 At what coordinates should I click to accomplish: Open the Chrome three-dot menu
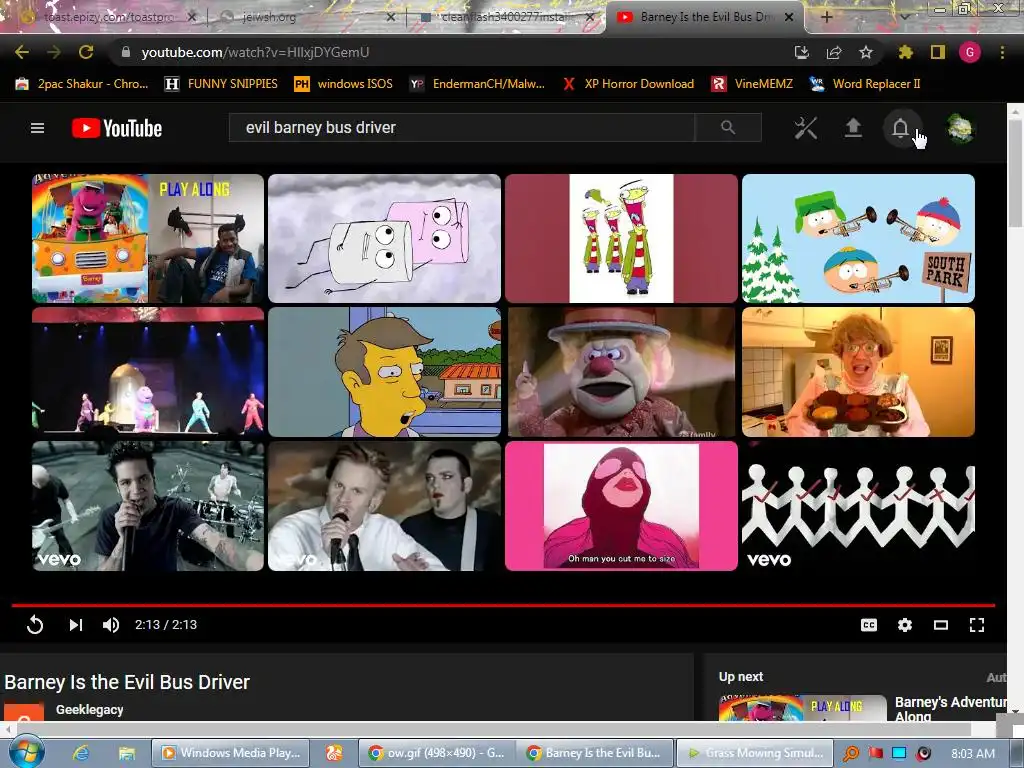1002,52
